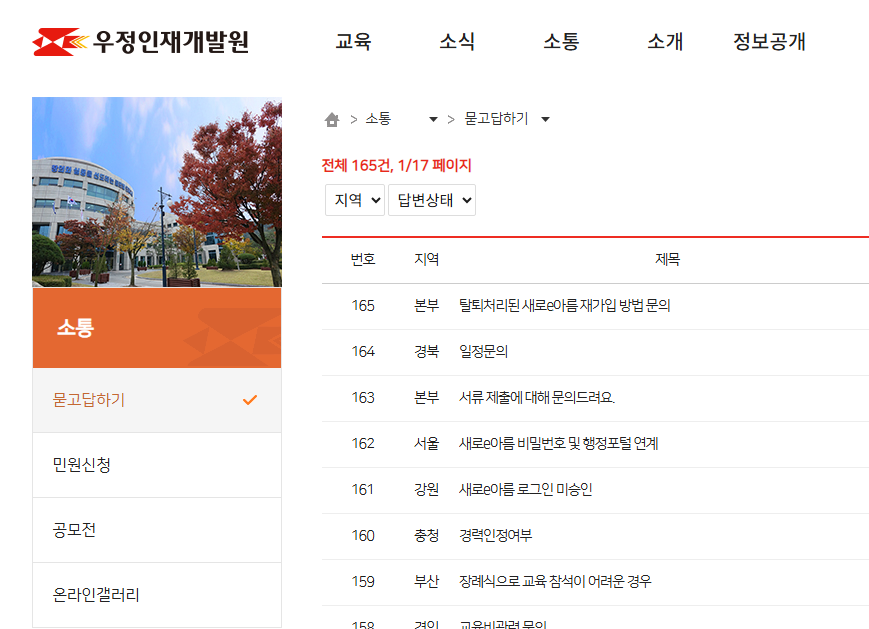Click the campus building banner image
The image size is (869, 629).
tap(157, 192)
